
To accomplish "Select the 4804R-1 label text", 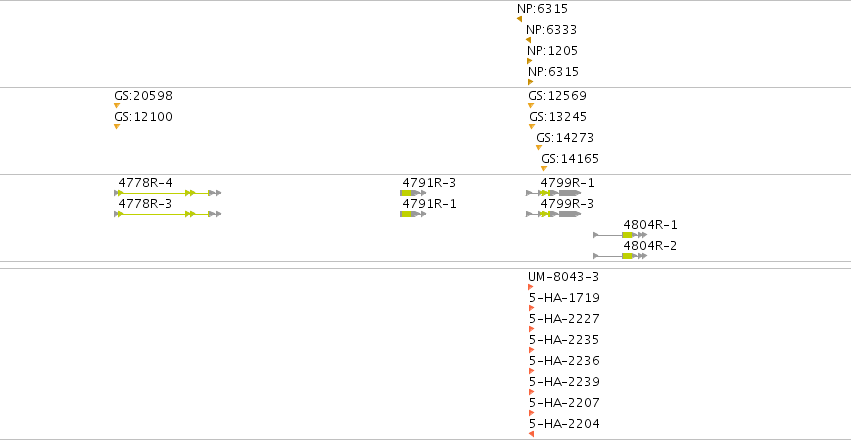I will (650, 225).
